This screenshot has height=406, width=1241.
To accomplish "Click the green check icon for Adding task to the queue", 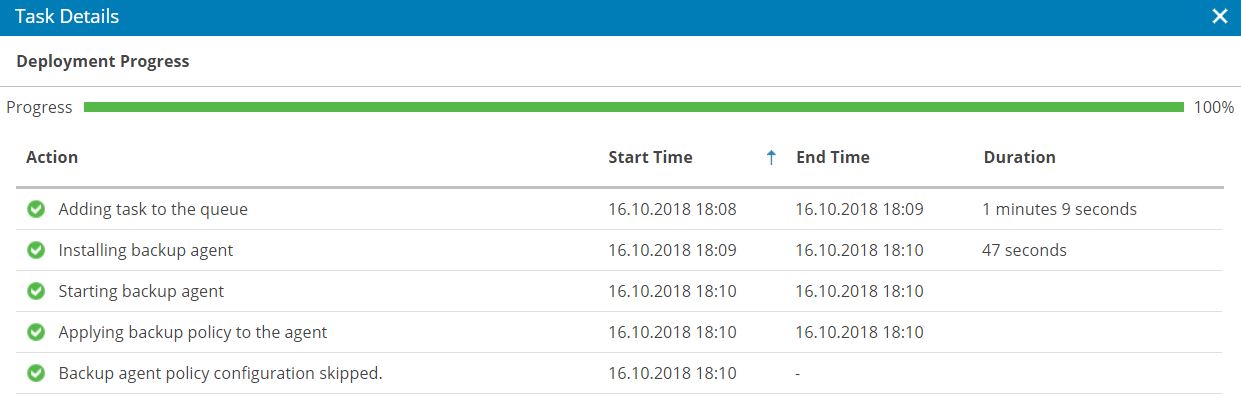I will (x=36, y=209).
